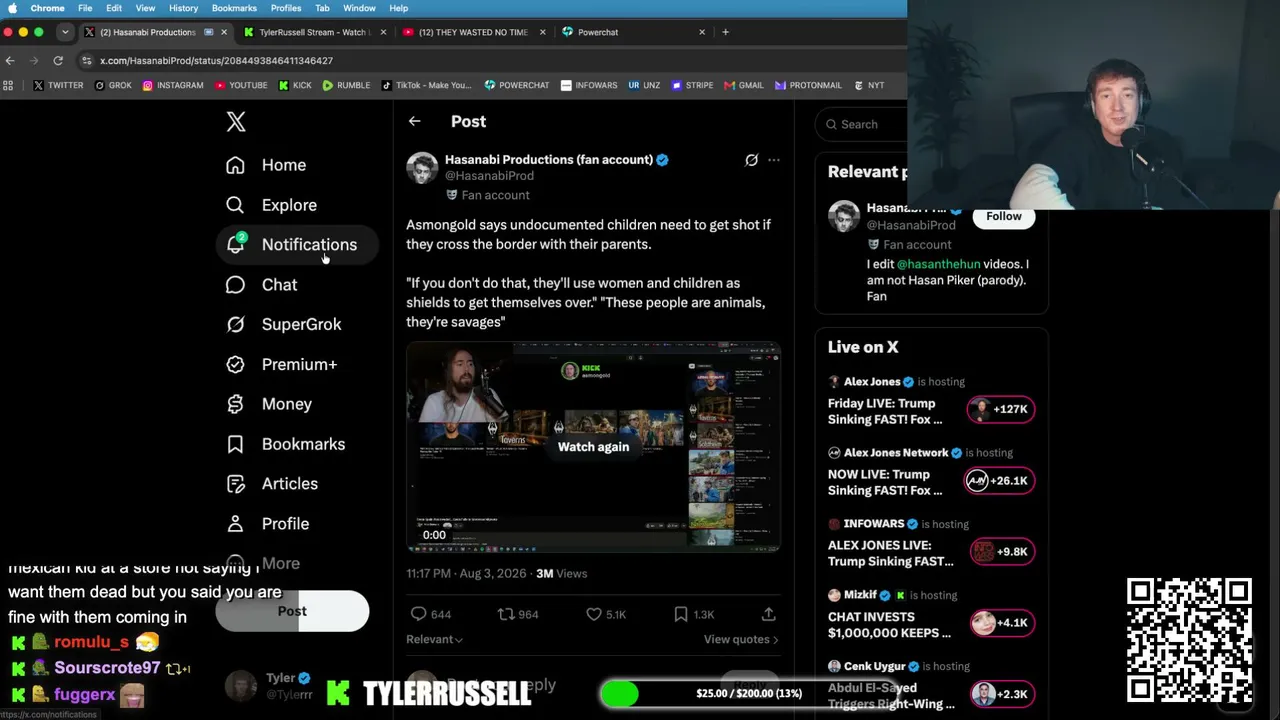Open Alex Jones Friday LIVE broadcast
The width and height of the screenshot is (1280, 720).
[x=931, y=401]
